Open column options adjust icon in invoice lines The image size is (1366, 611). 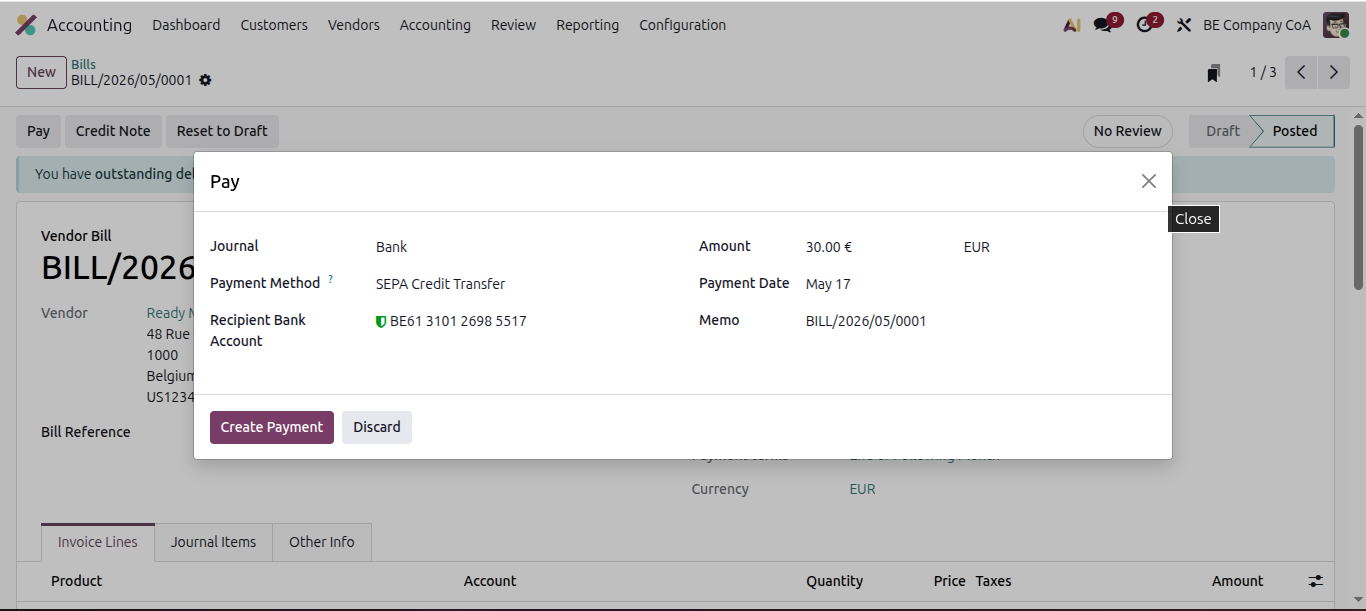[1316, 581]
